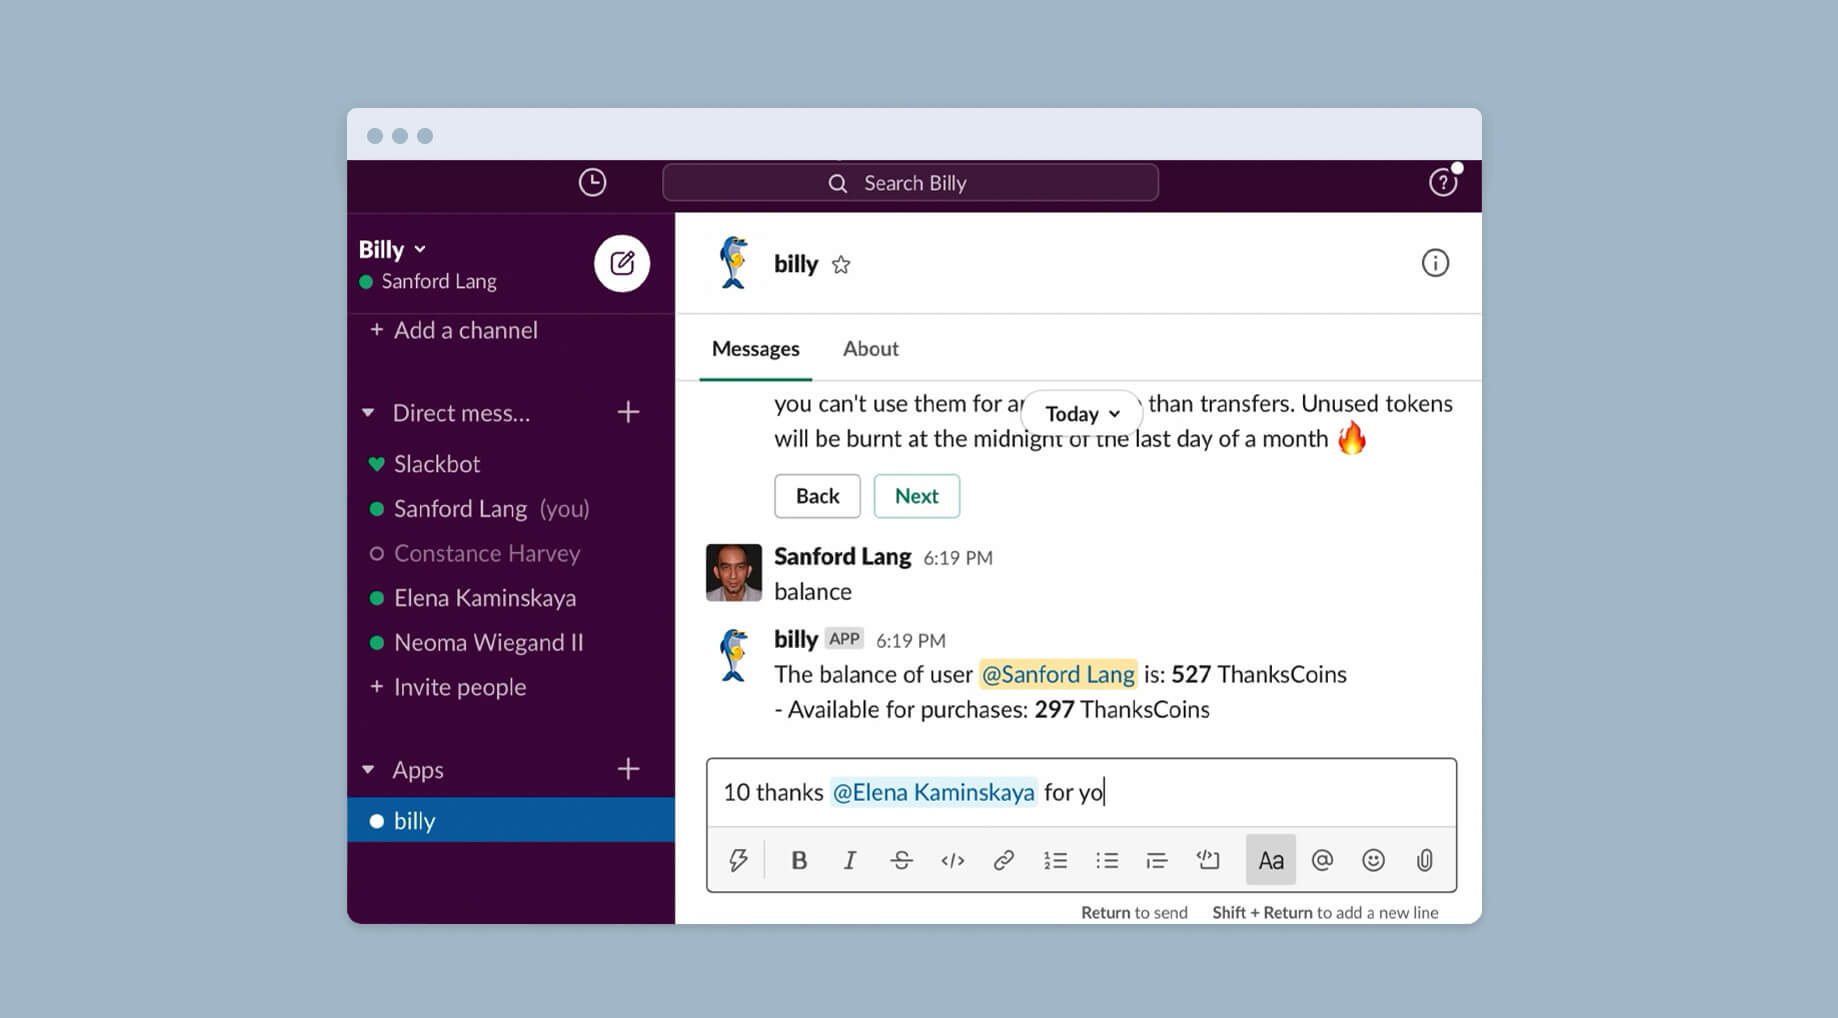Click the @Elena Kaminskaya mention in composer

(933, 793)
